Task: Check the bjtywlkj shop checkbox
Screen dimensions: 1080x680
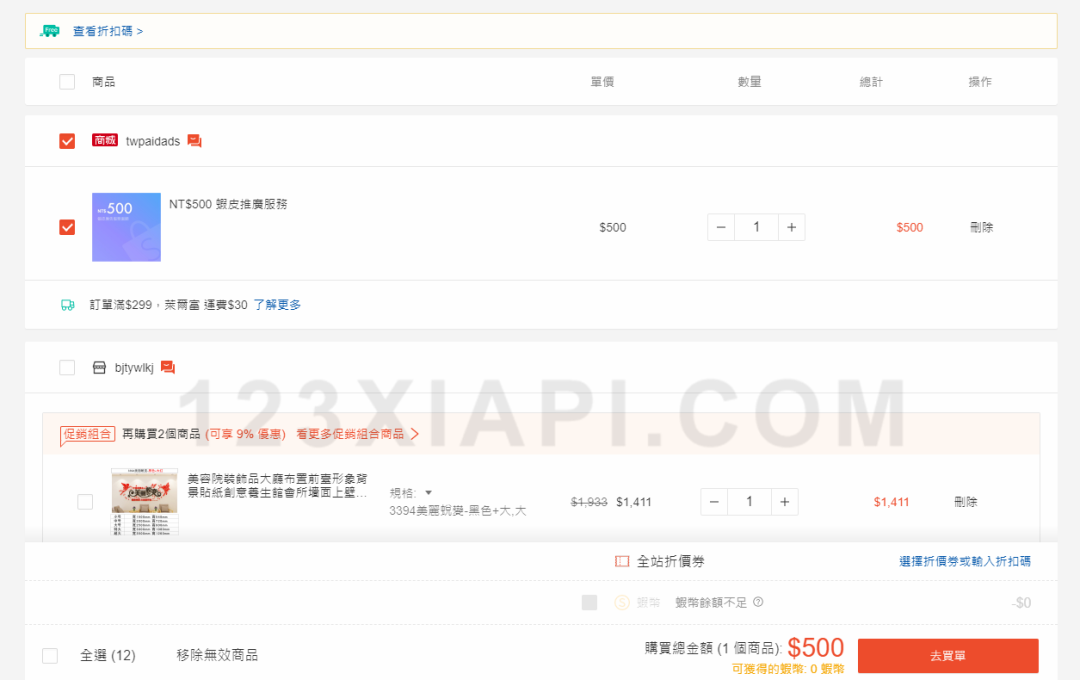Action: (x=67, y=367)
